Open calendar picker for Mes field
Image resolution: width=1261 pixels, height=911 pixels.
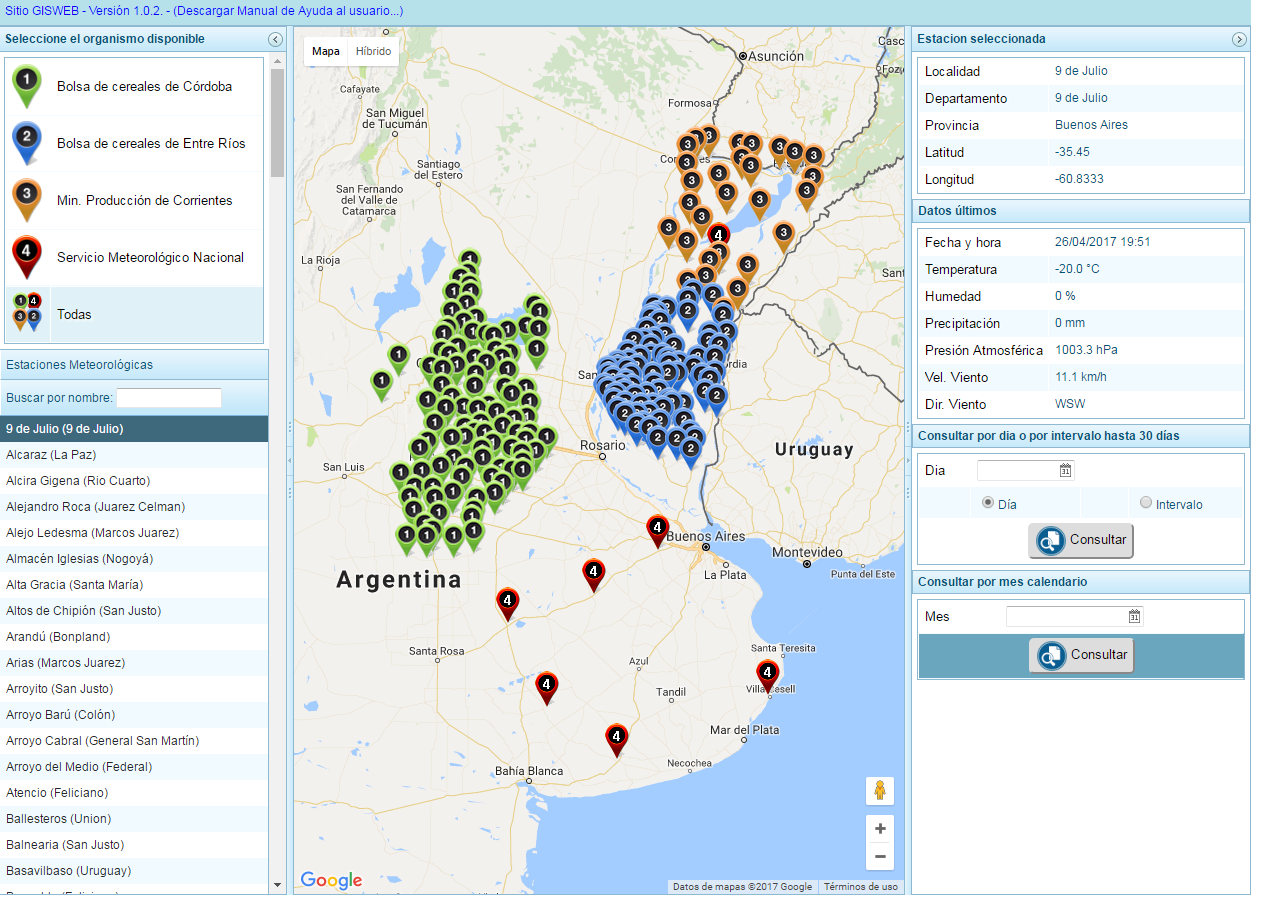coord(1134,616)
